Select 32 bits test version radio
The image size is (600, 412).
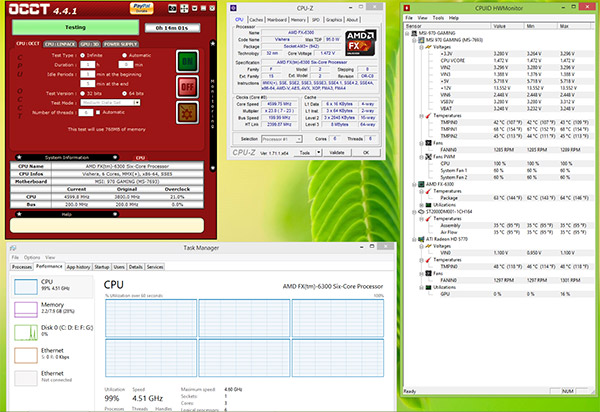pyautogui.click(x=82, y=93)
